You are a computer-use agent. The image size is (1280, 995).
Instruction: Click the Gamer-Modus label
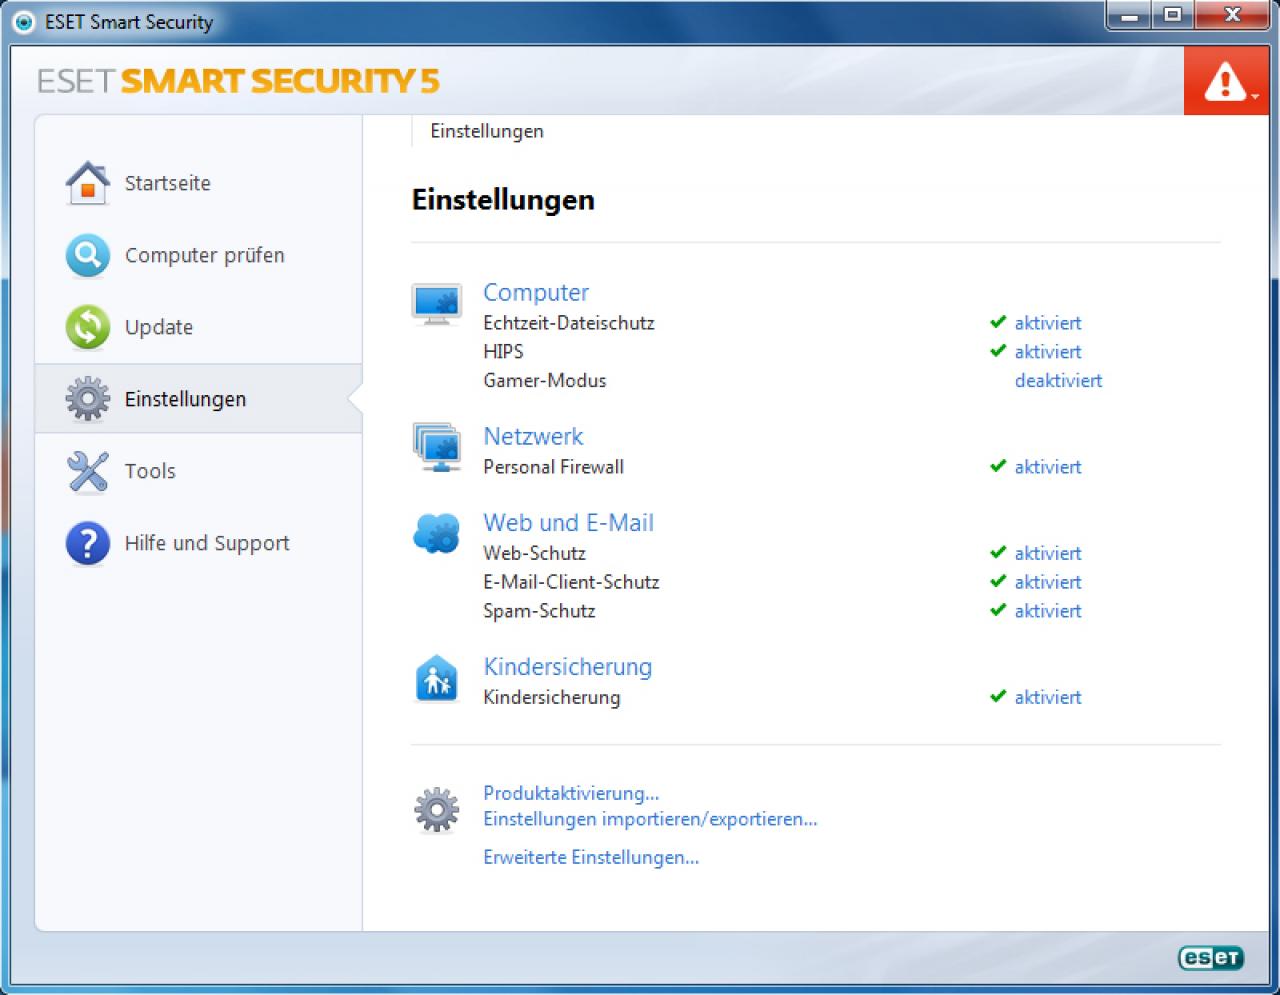pos(545,381)
